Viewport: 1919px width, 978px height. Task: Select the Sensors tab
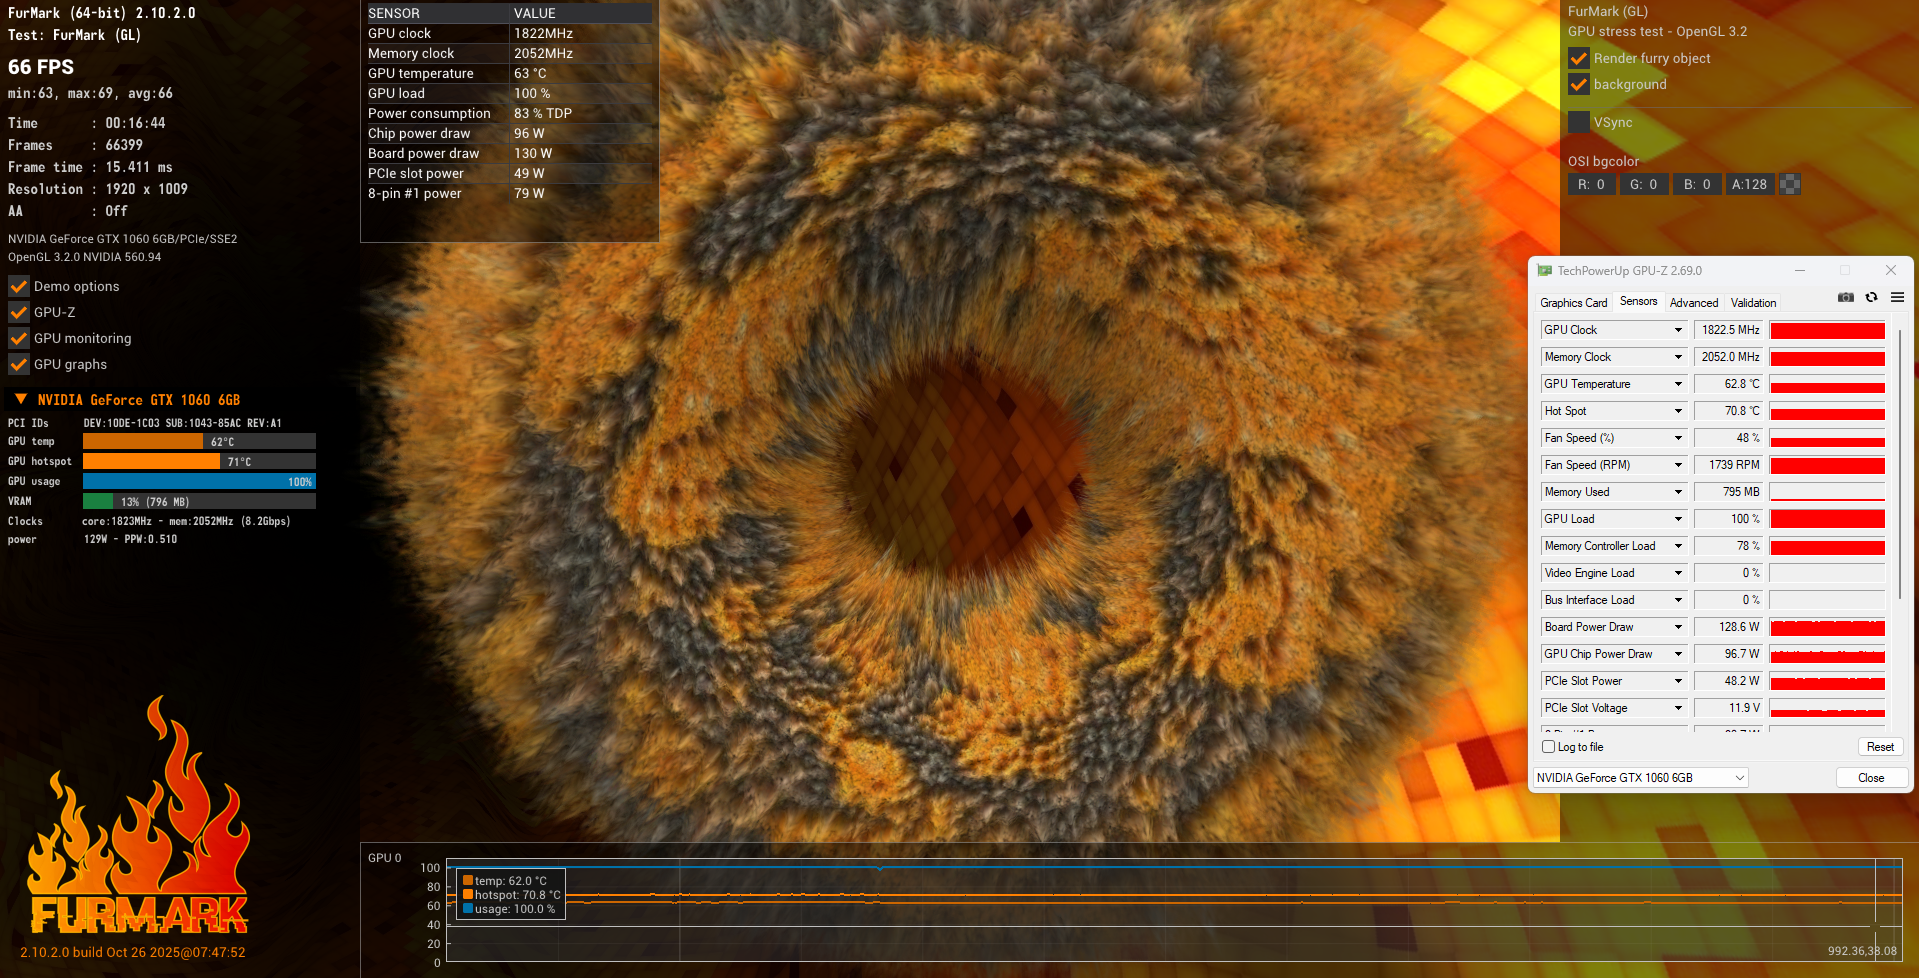(x=1638, y=301)
